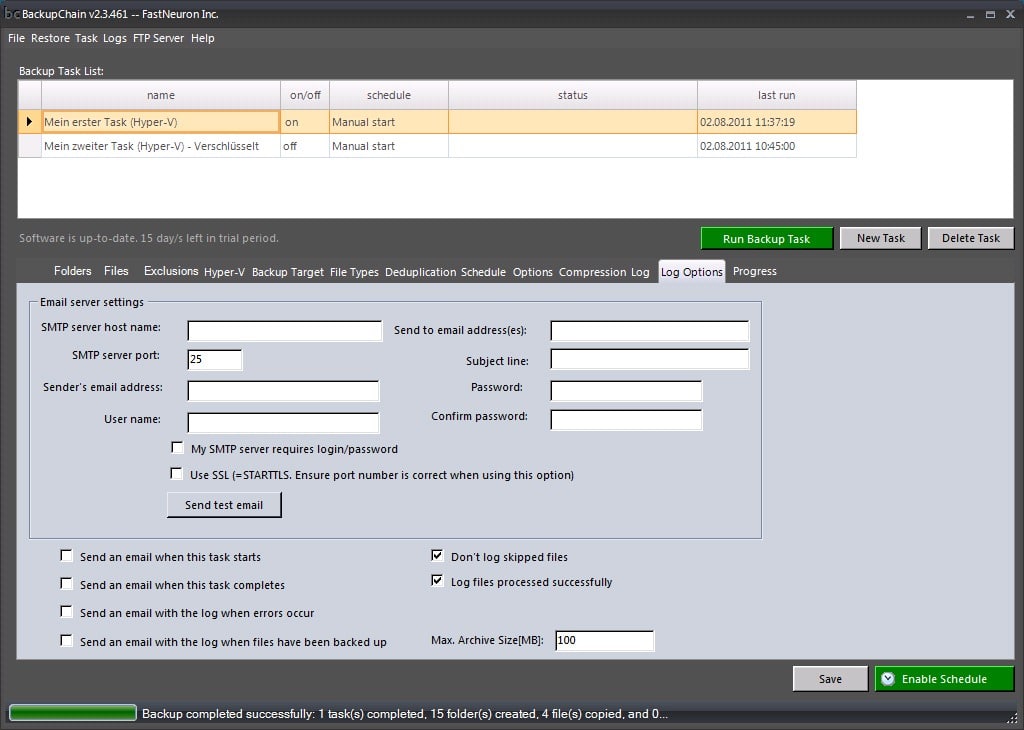Open the Task menu

(x=86, y=38)
